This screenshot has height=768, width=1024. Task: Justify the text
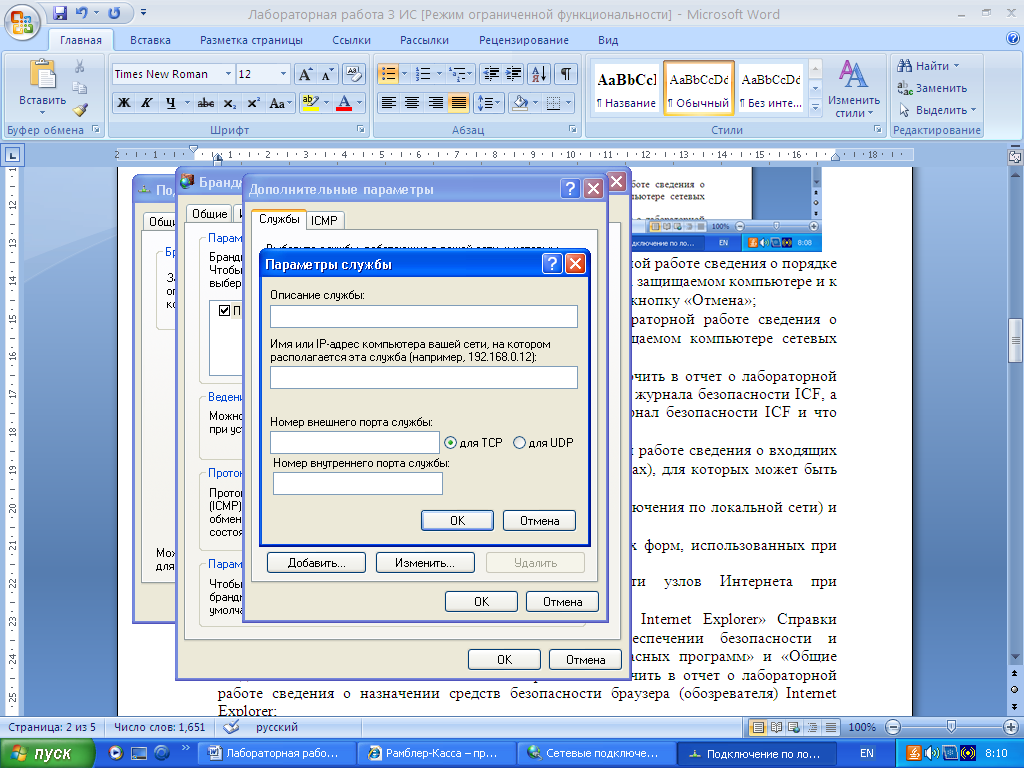click(458, 103)
